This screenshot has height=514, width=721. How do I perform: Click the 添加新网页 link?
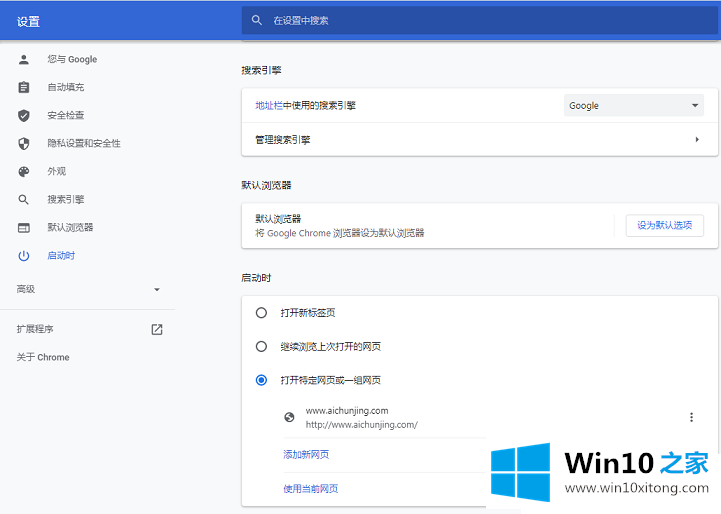pos(306,455)
